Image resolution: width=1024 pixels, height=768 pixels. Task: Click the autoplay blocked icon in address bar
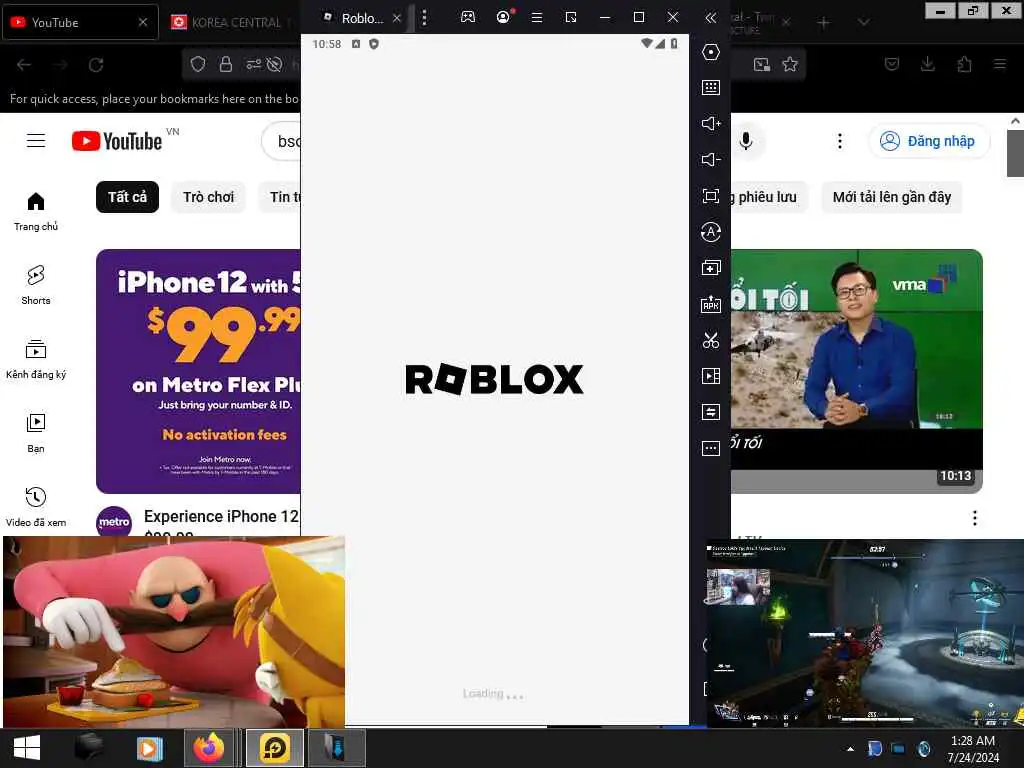[275, 64]
